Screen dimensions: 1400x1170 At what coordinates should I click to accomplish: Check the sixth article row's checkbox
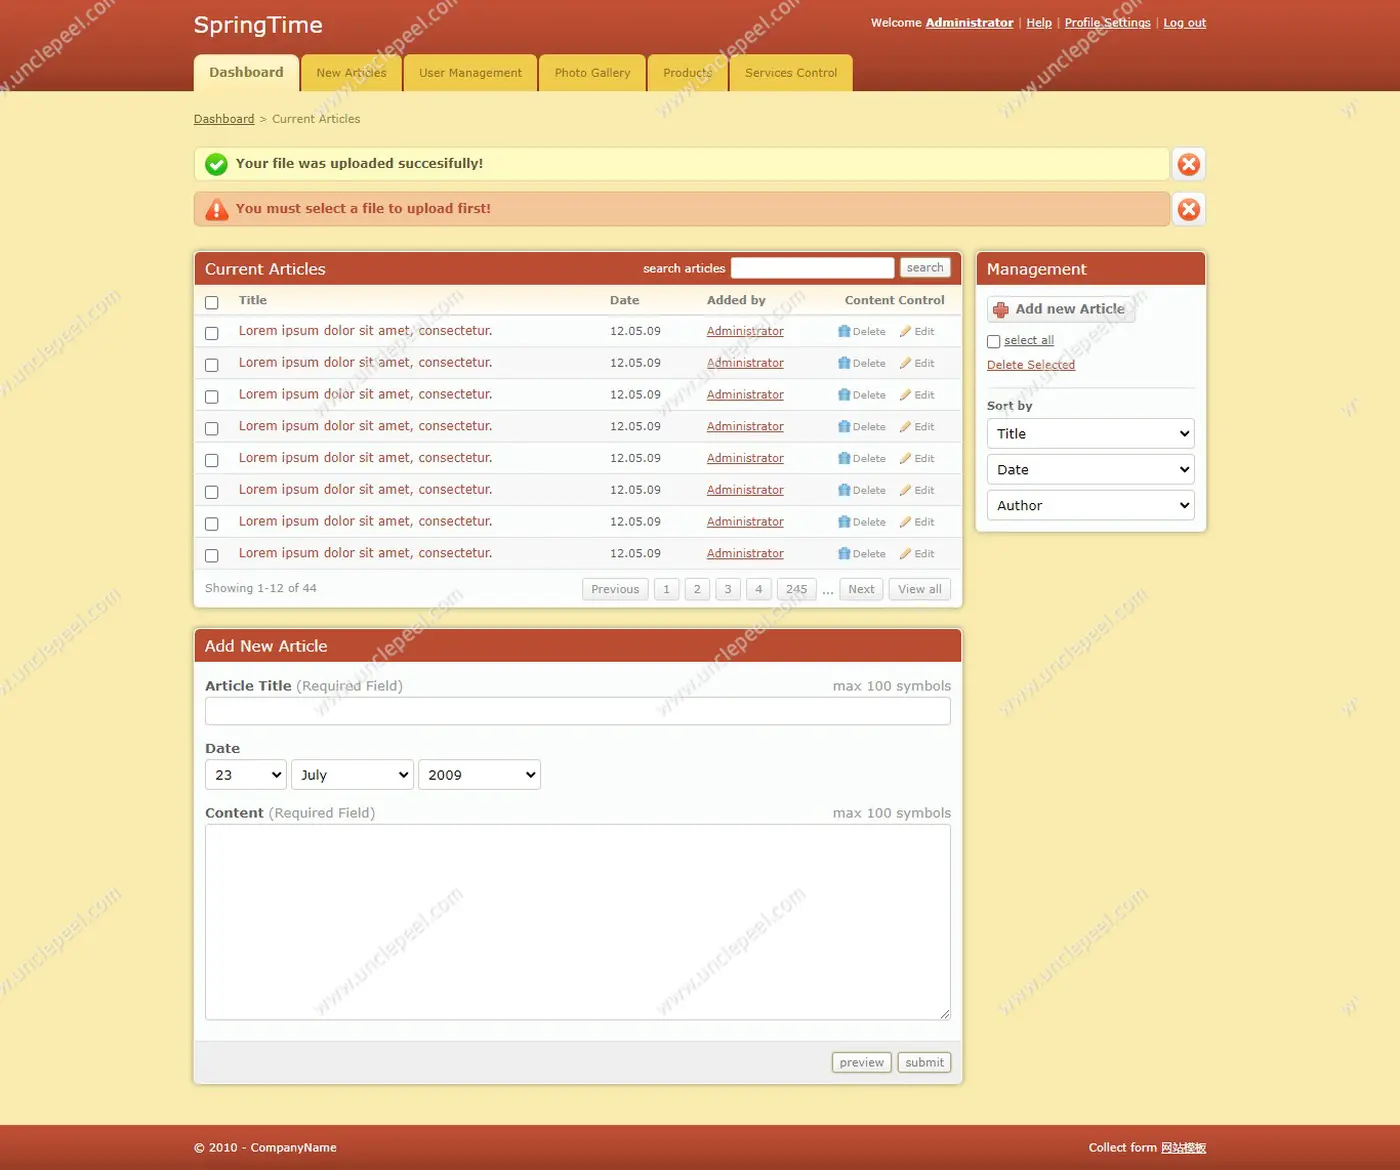[x=212, y=492]
